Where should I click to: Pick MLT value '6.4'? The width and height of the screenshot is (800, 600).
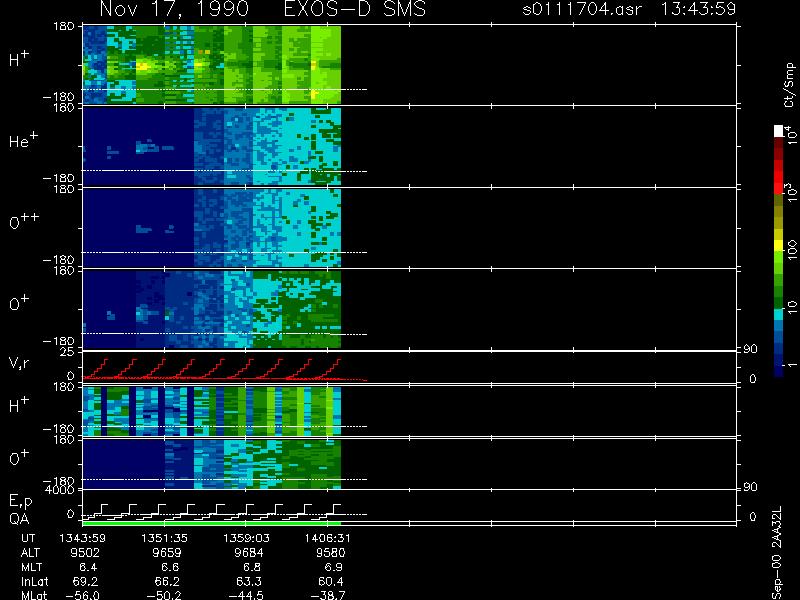click(x=88, y=567)
